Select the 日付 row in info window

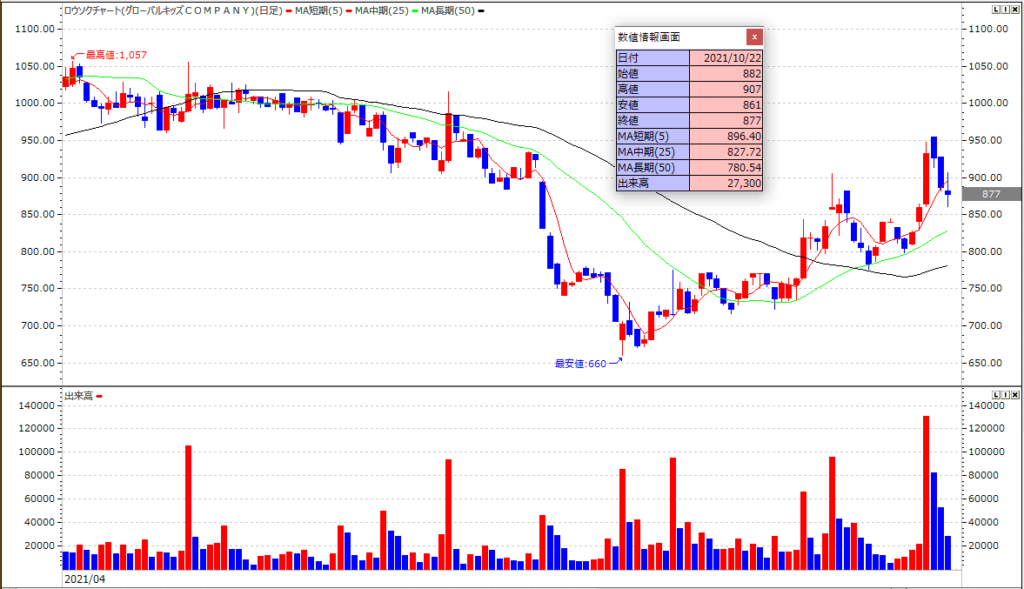click(x=689, y=58)
